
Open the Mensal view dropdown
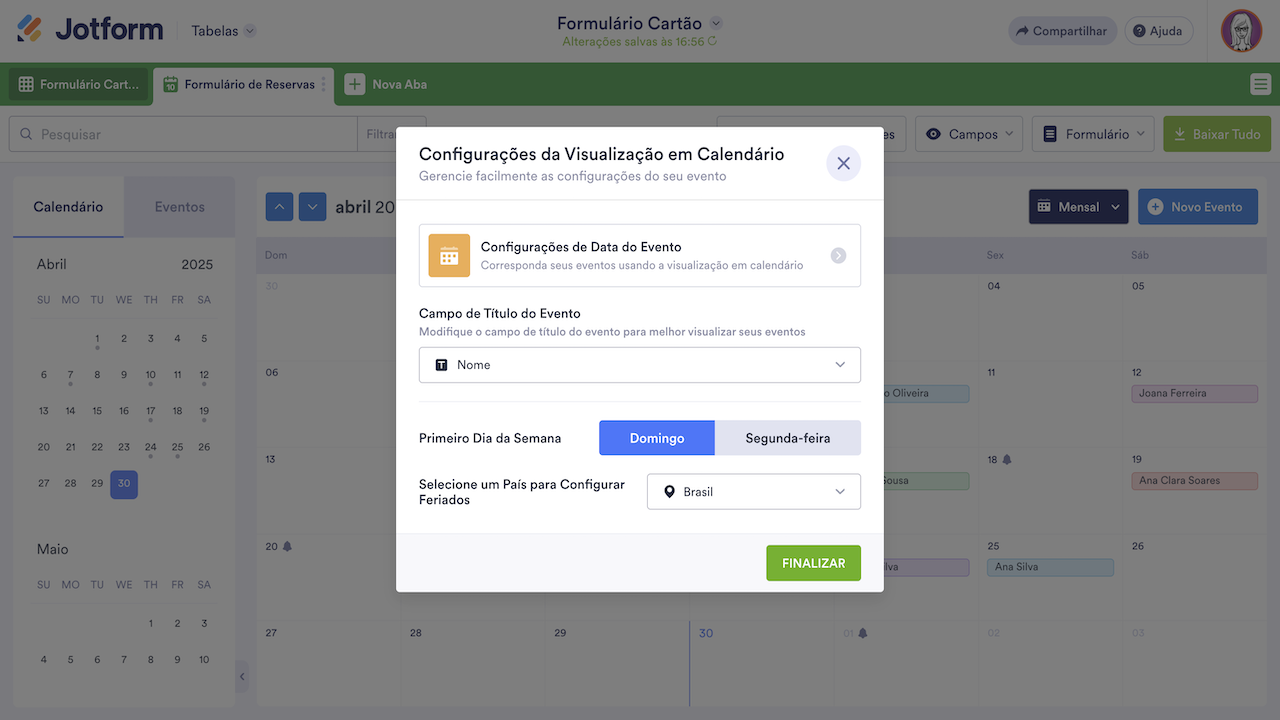pos(1078,207)
